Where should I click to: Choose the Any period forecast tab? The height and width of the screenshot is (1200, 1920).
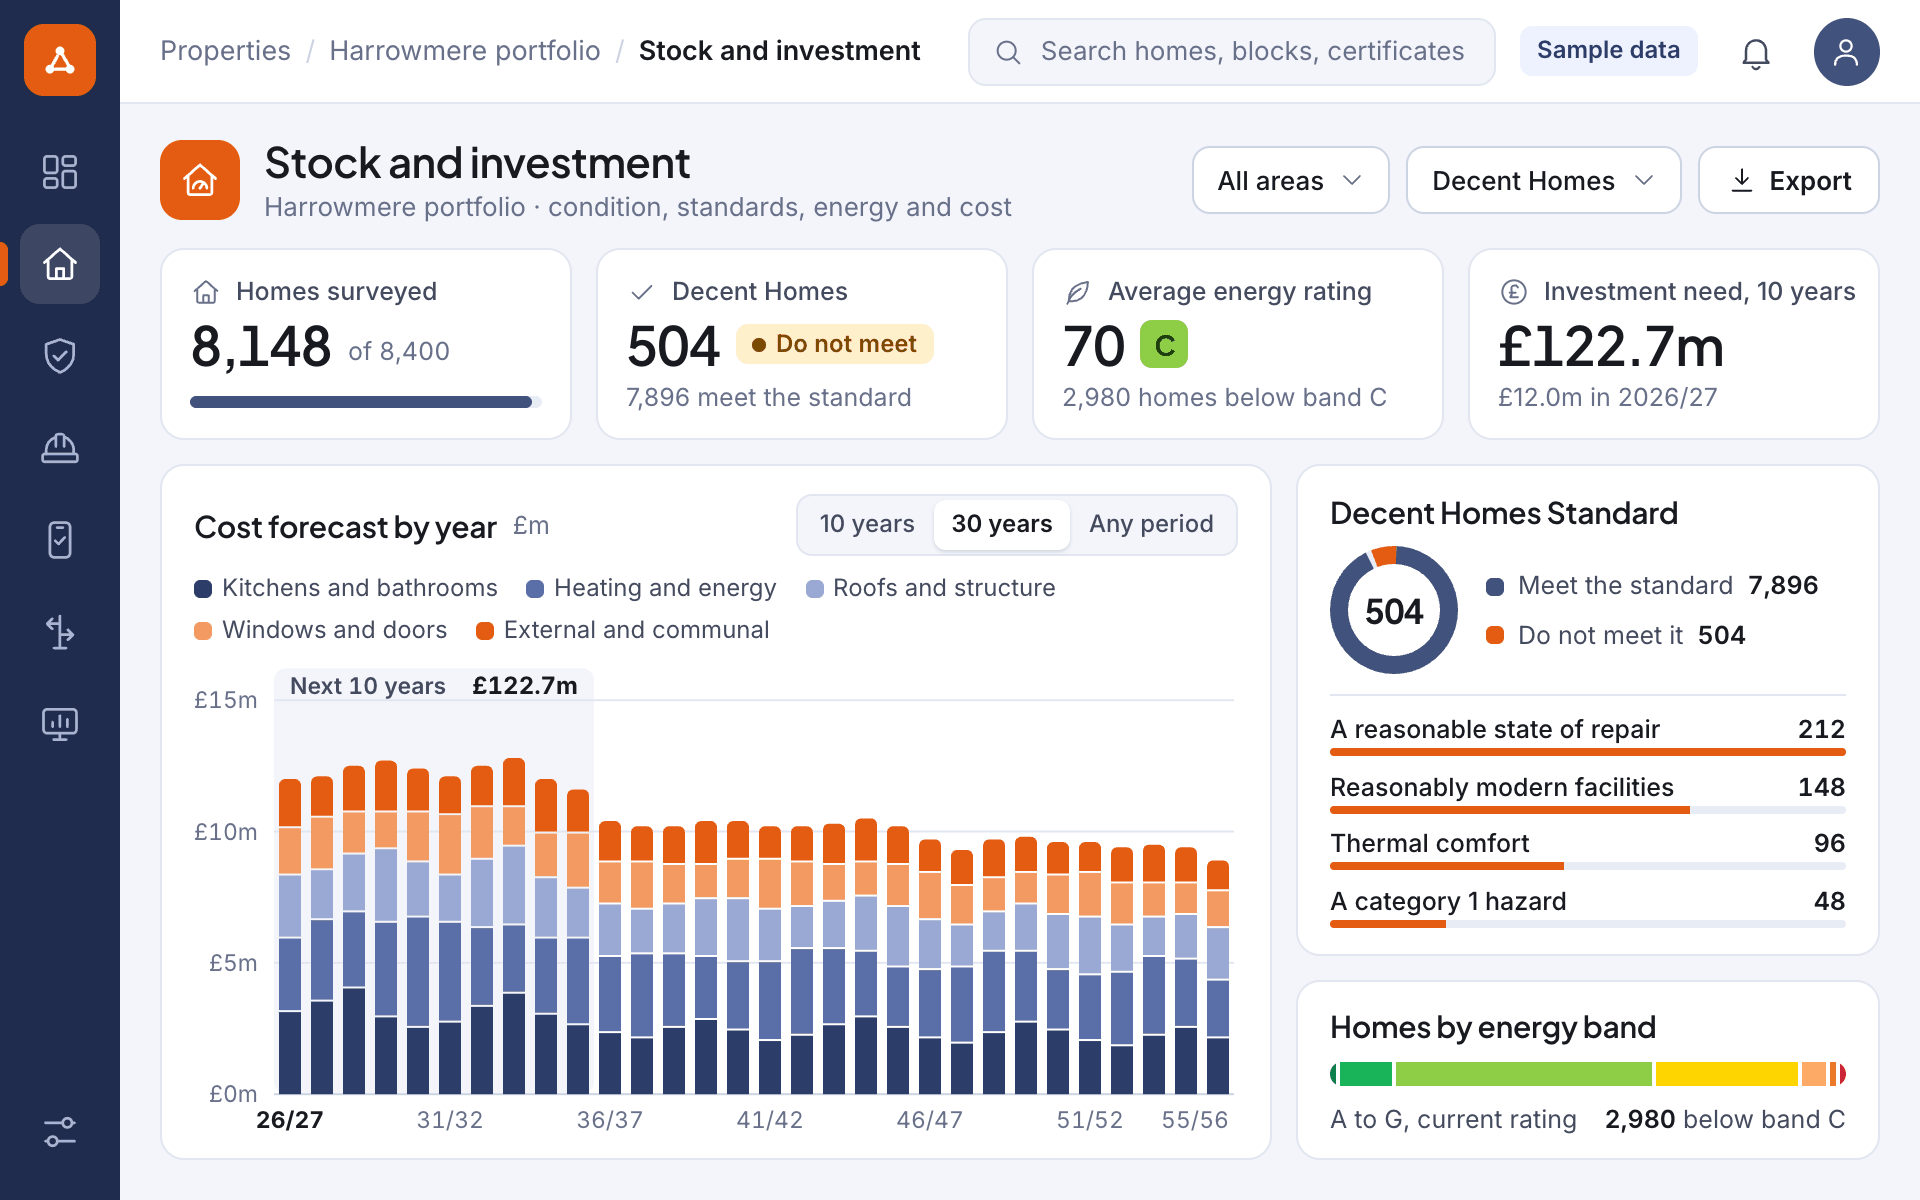point(1151,524)
